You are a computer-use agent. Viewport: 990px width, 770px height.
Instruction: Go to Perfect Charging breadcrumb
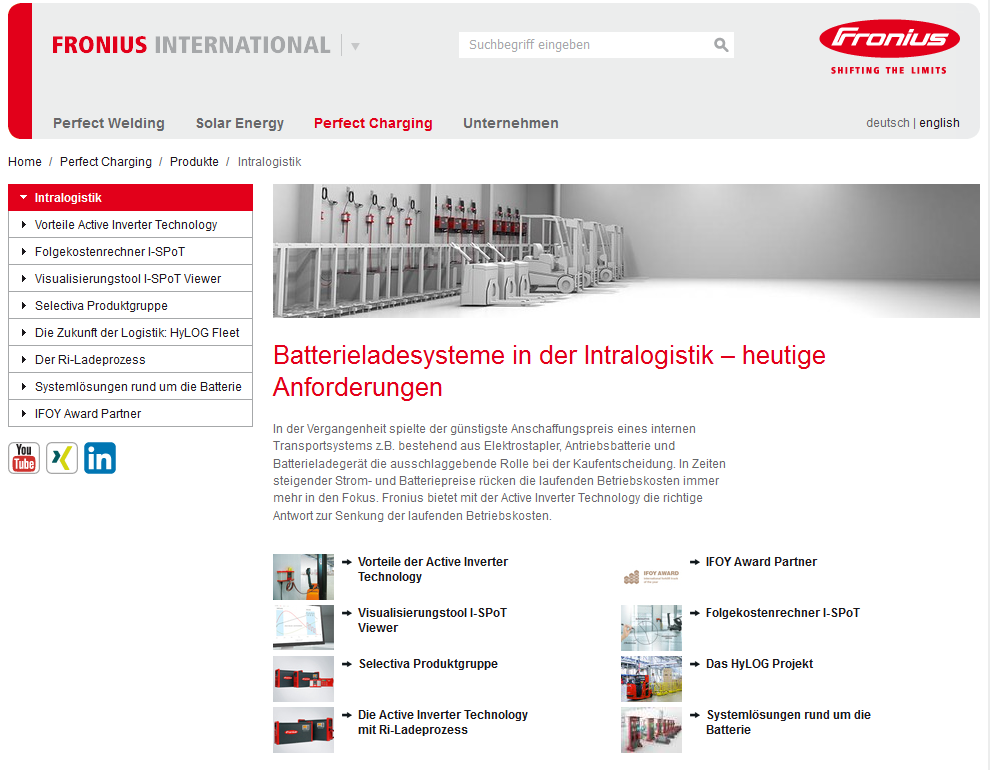(106, 162)
